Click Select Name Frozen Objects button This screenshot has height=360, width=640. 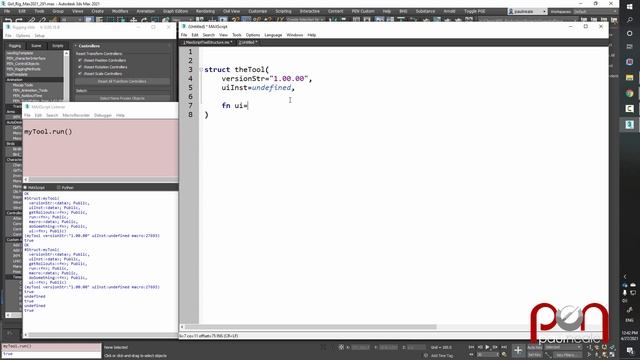[122, 98]
